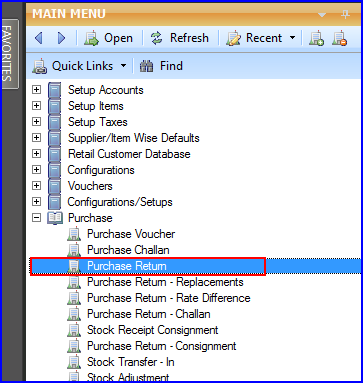
Task: Select the Vouchers label
Action: point(90,186)
